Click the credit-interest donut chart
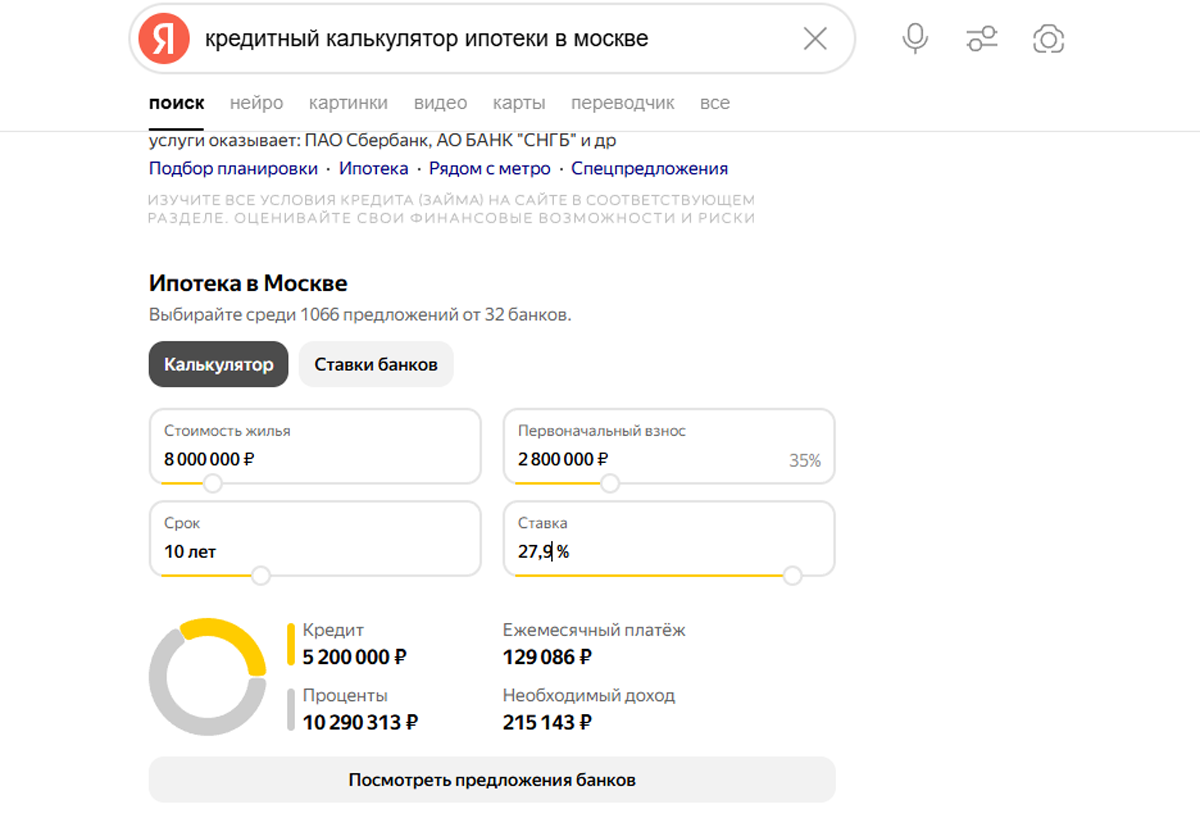Viewport: 1200px width, 818px height. tap(208, 677)
